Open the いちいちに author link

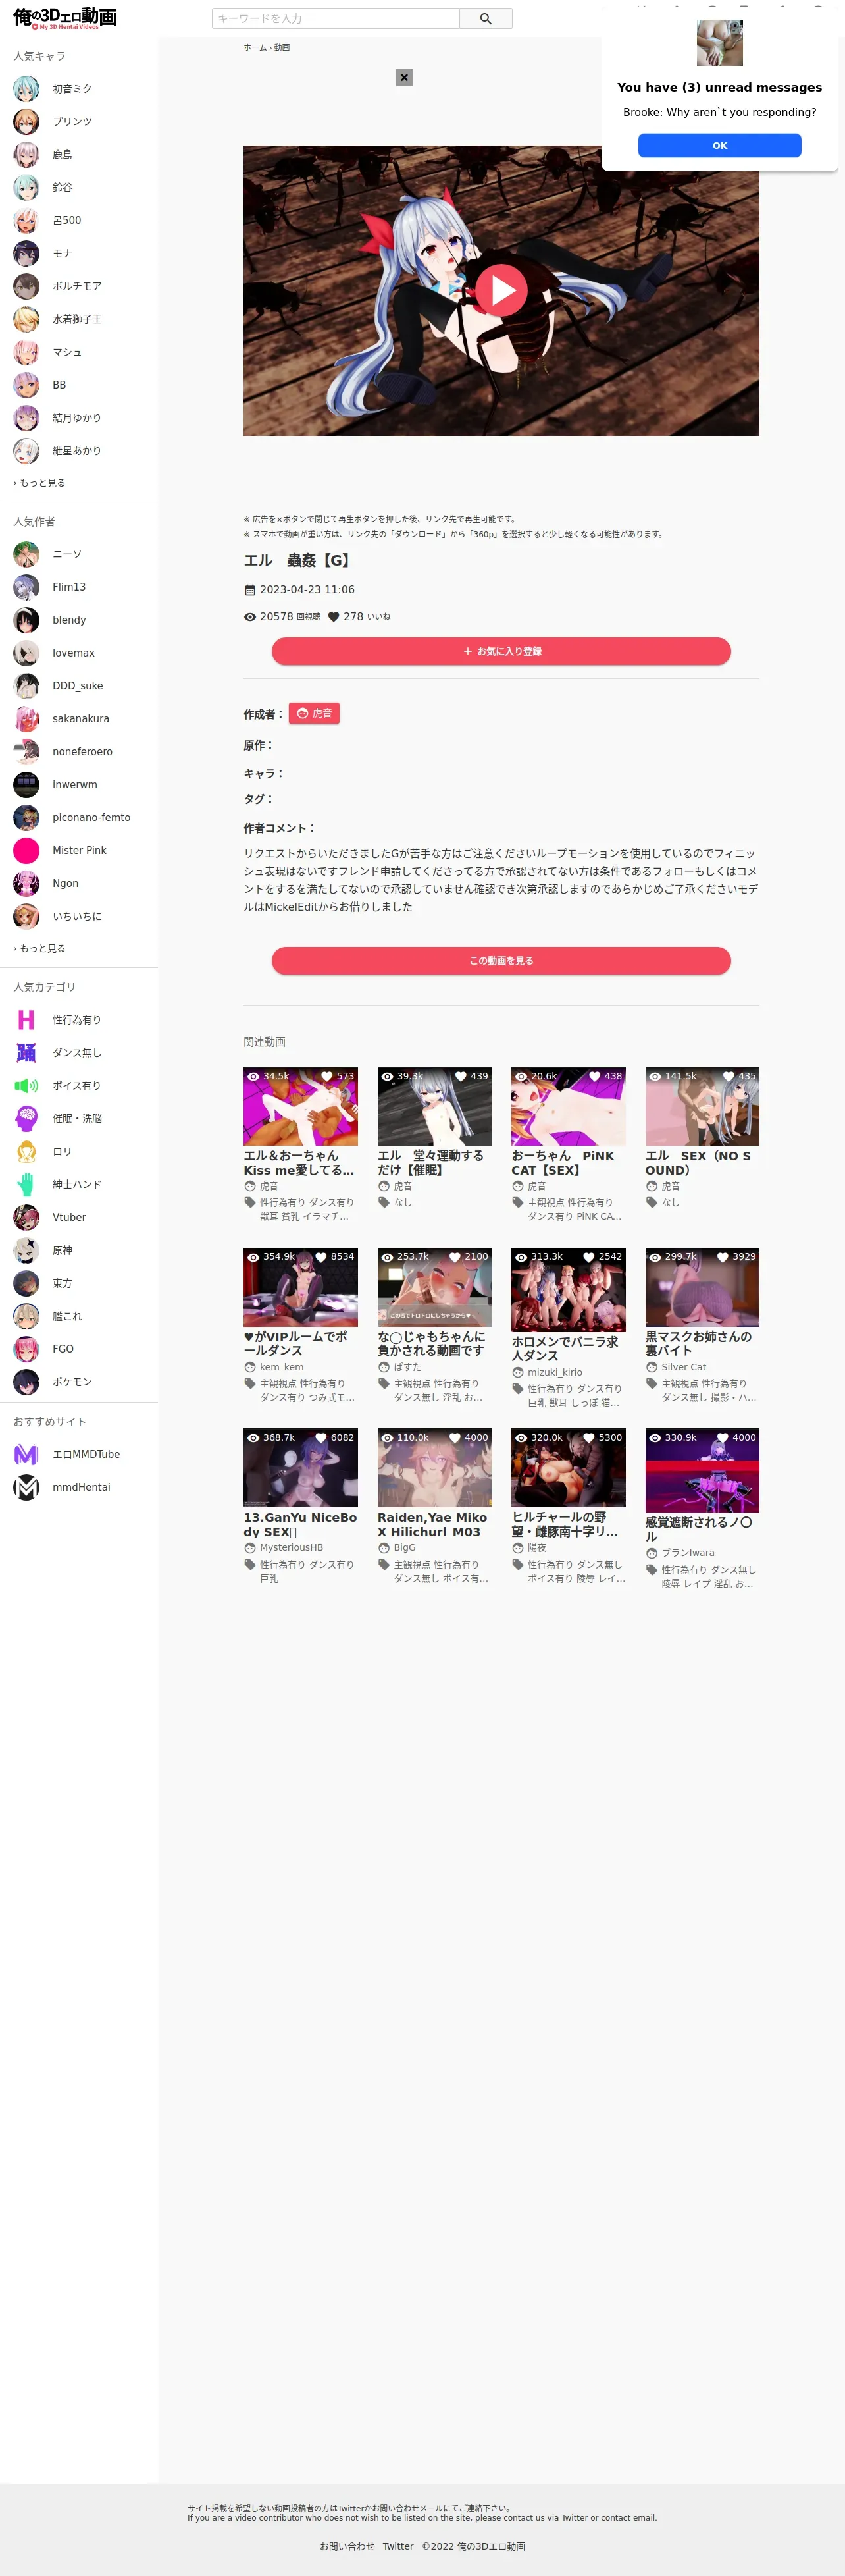77,917
